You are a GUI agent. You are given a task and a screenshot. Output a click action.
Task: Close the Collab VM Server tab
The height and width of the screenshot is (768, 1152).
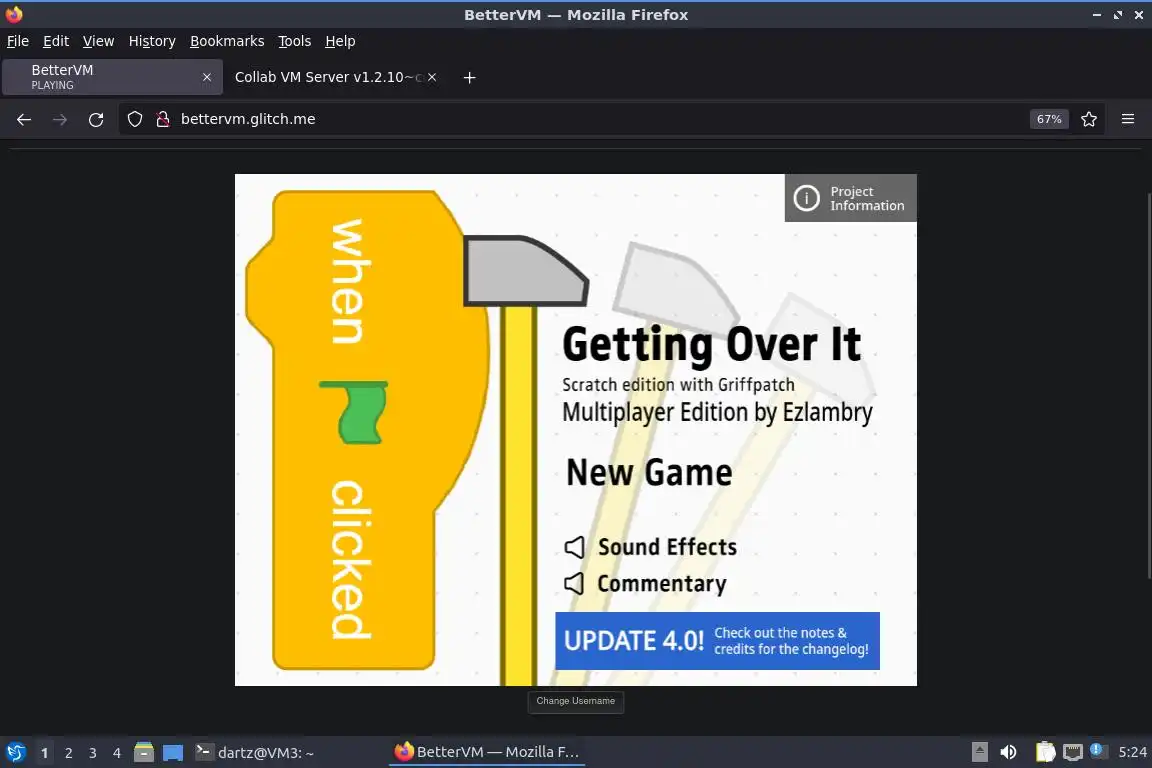(x=432, y=77)
